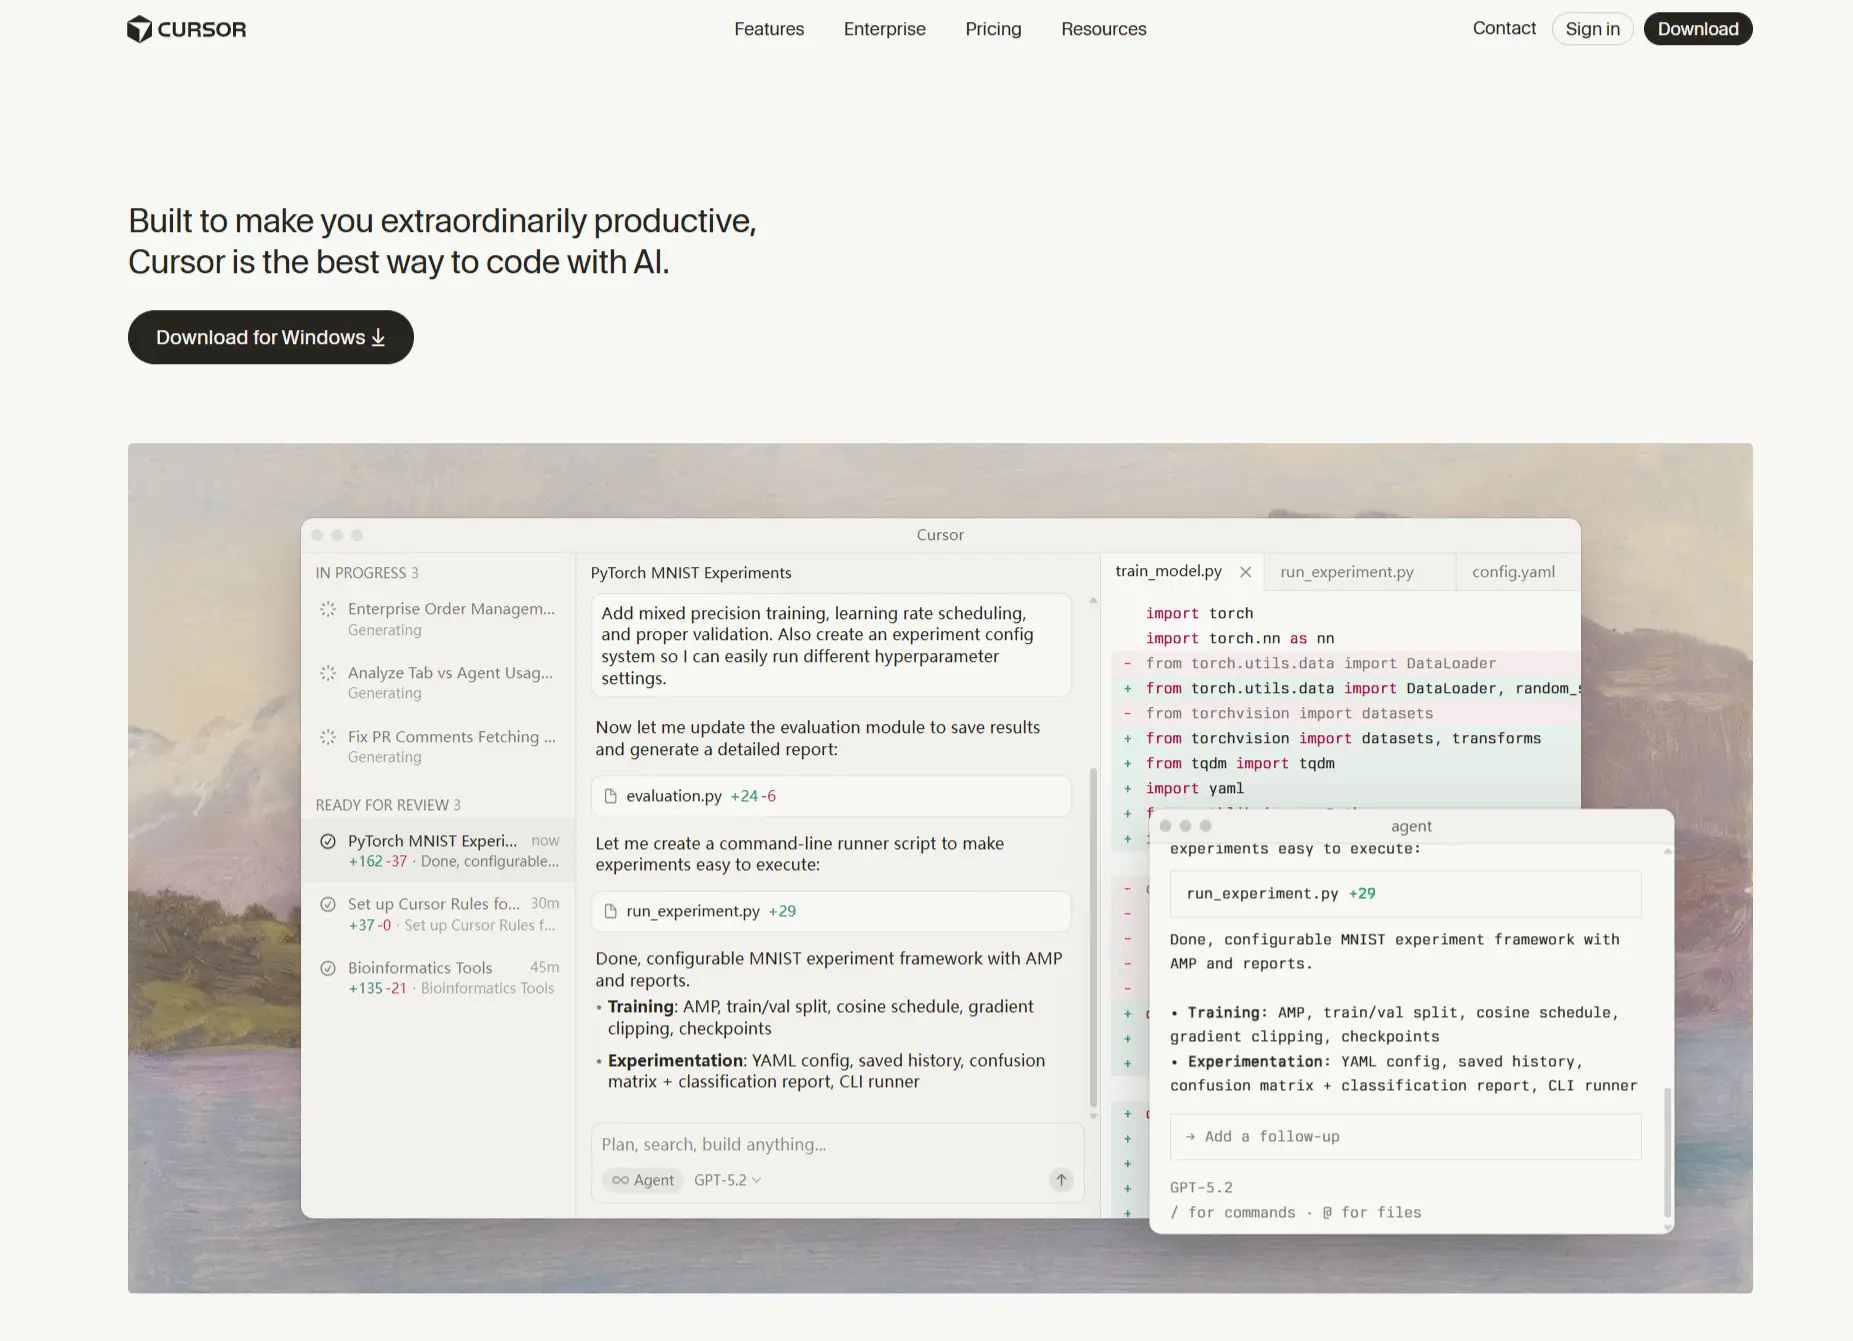Click the check circle for Bioinformatics Tools
This screenshot has height=1341, width=1853.
(x=327, y=968)
